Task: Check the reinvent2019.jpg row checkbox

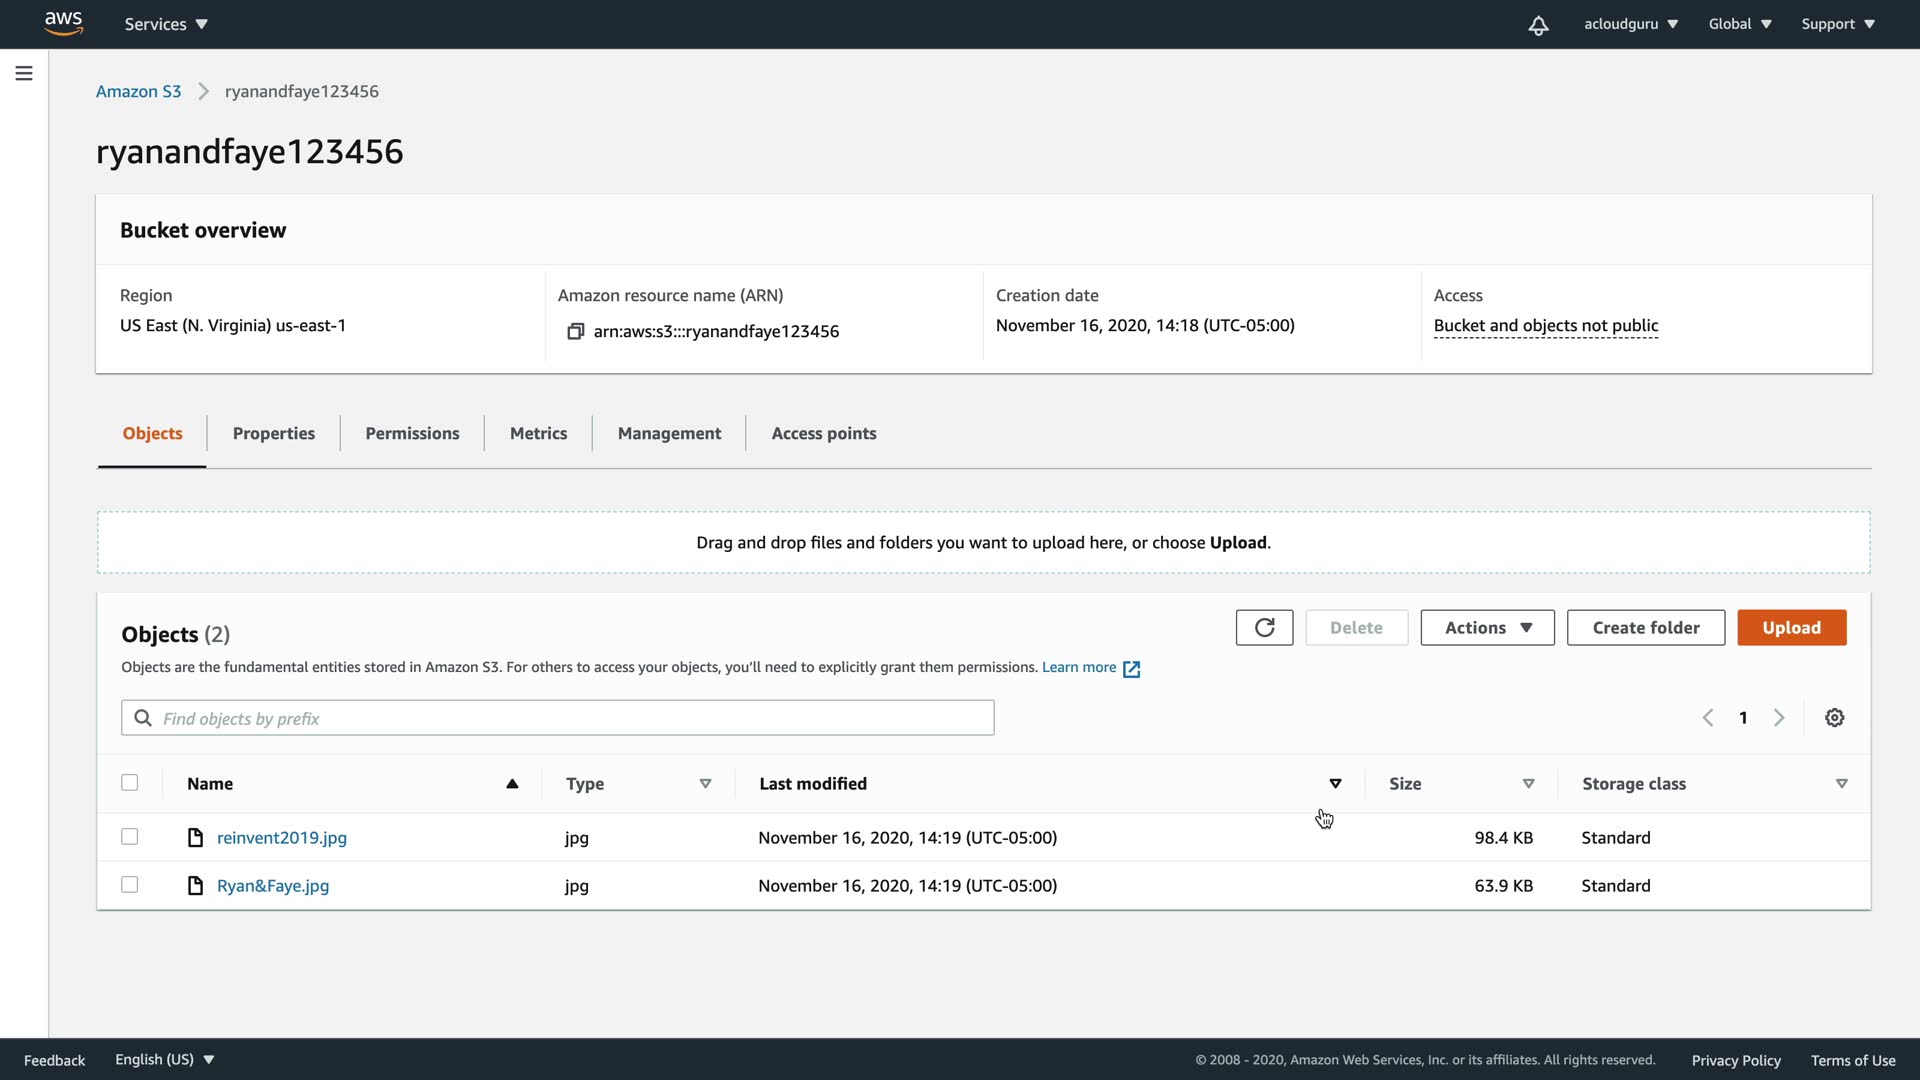Action: point(130,837)
